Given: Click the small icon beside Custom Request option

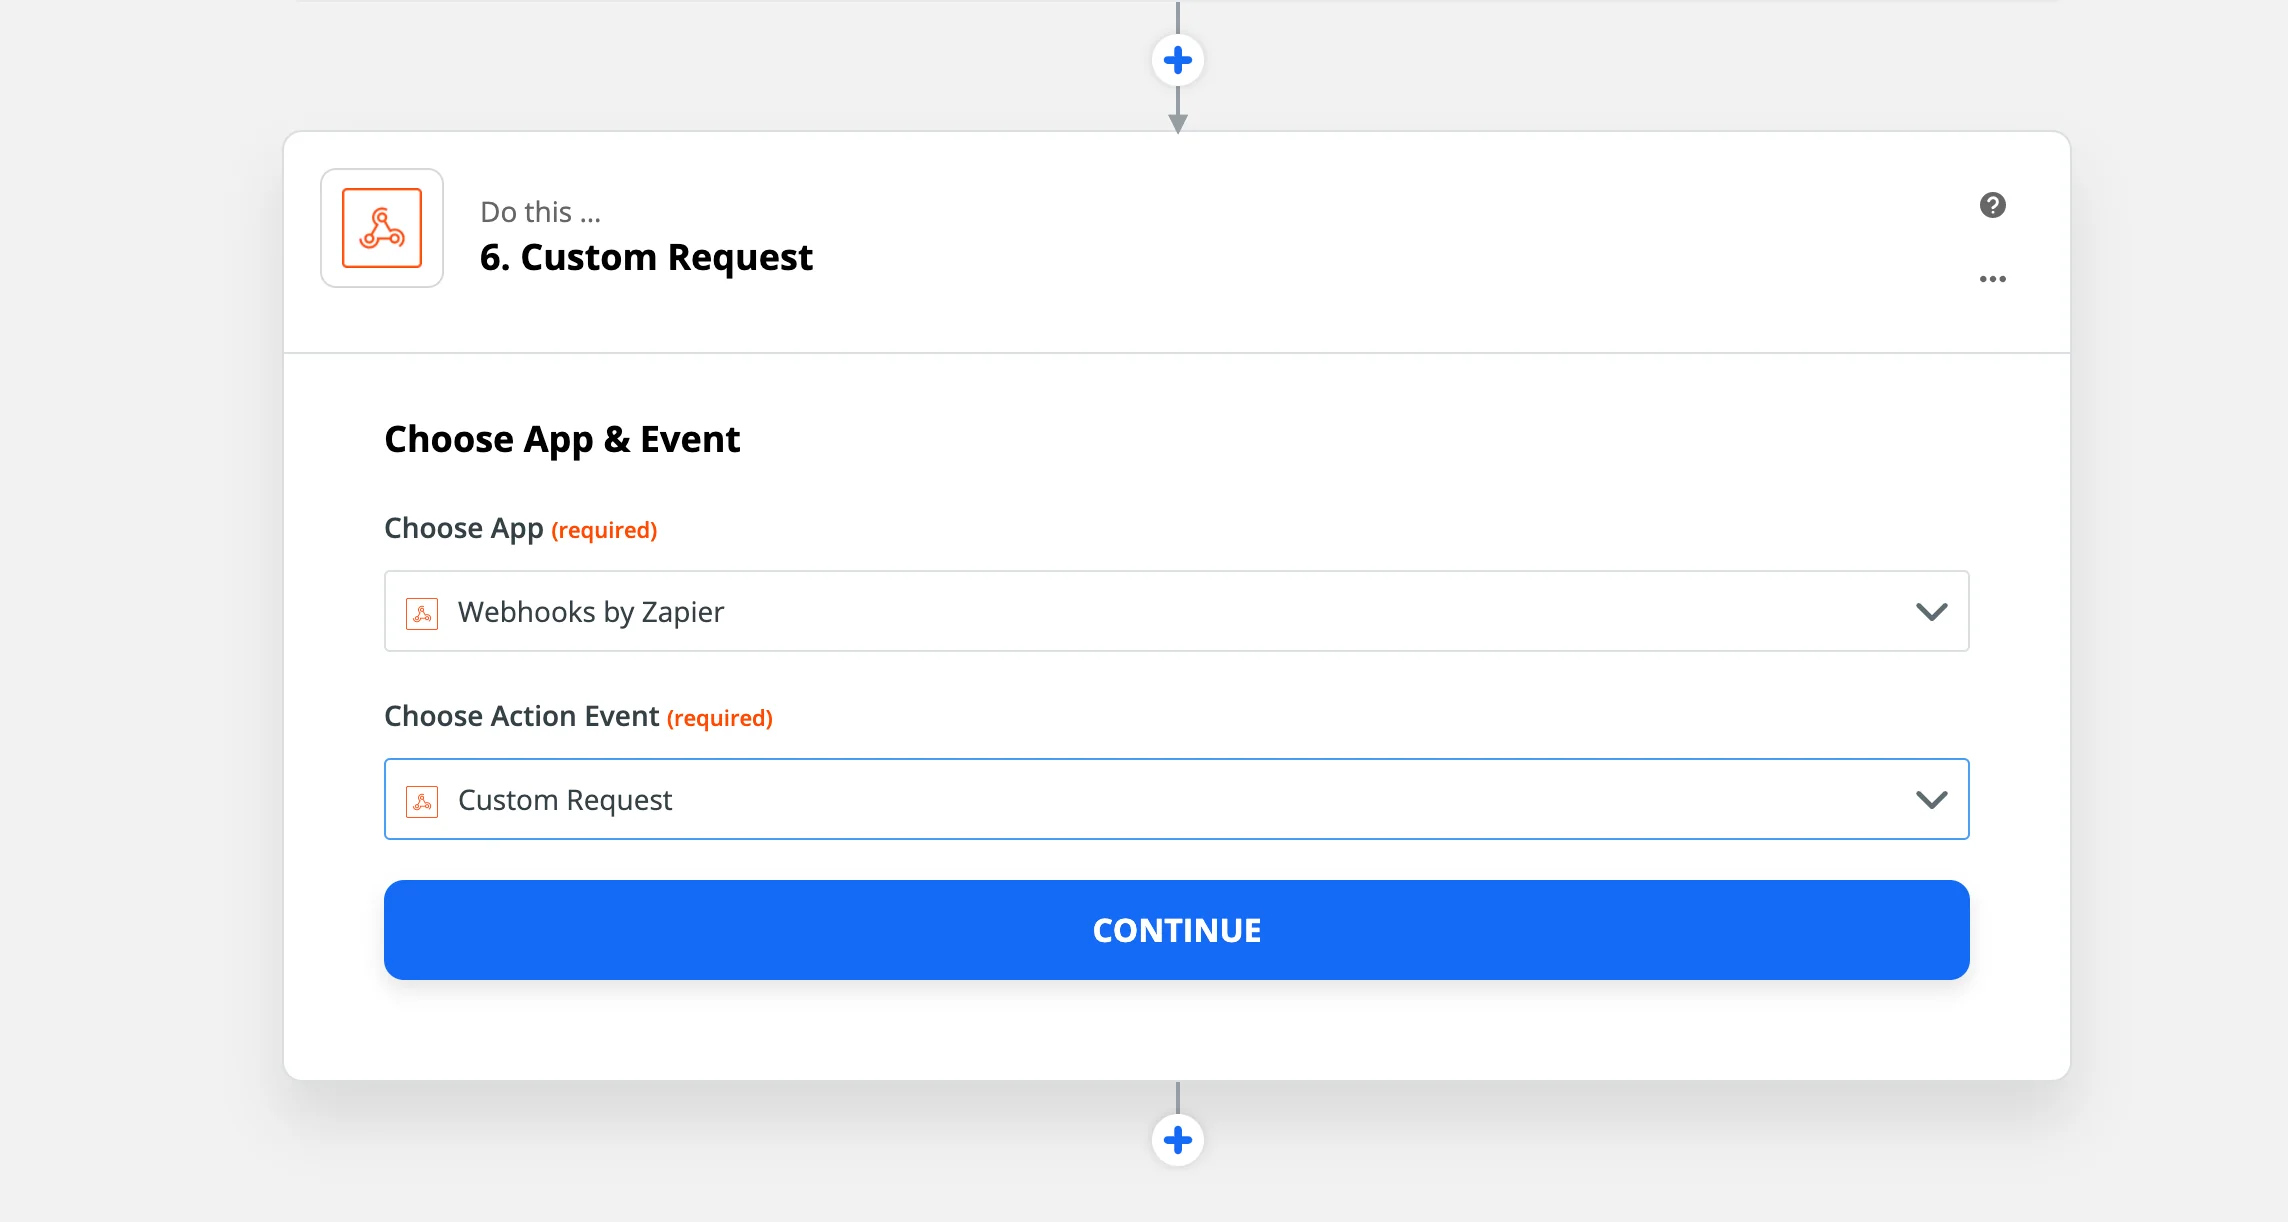Looking at the screenshot, I should pyautogui.click(x=422, y=801).
